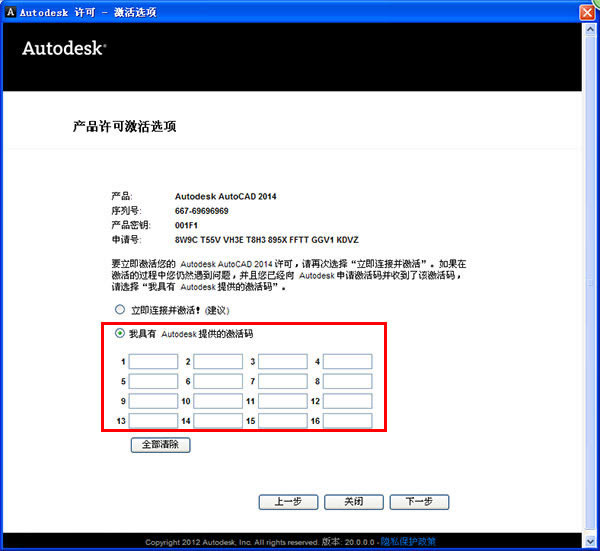Click the scrollbar up arrow
The width and height of the screenshot is (600, 551).
coord(590,30)
